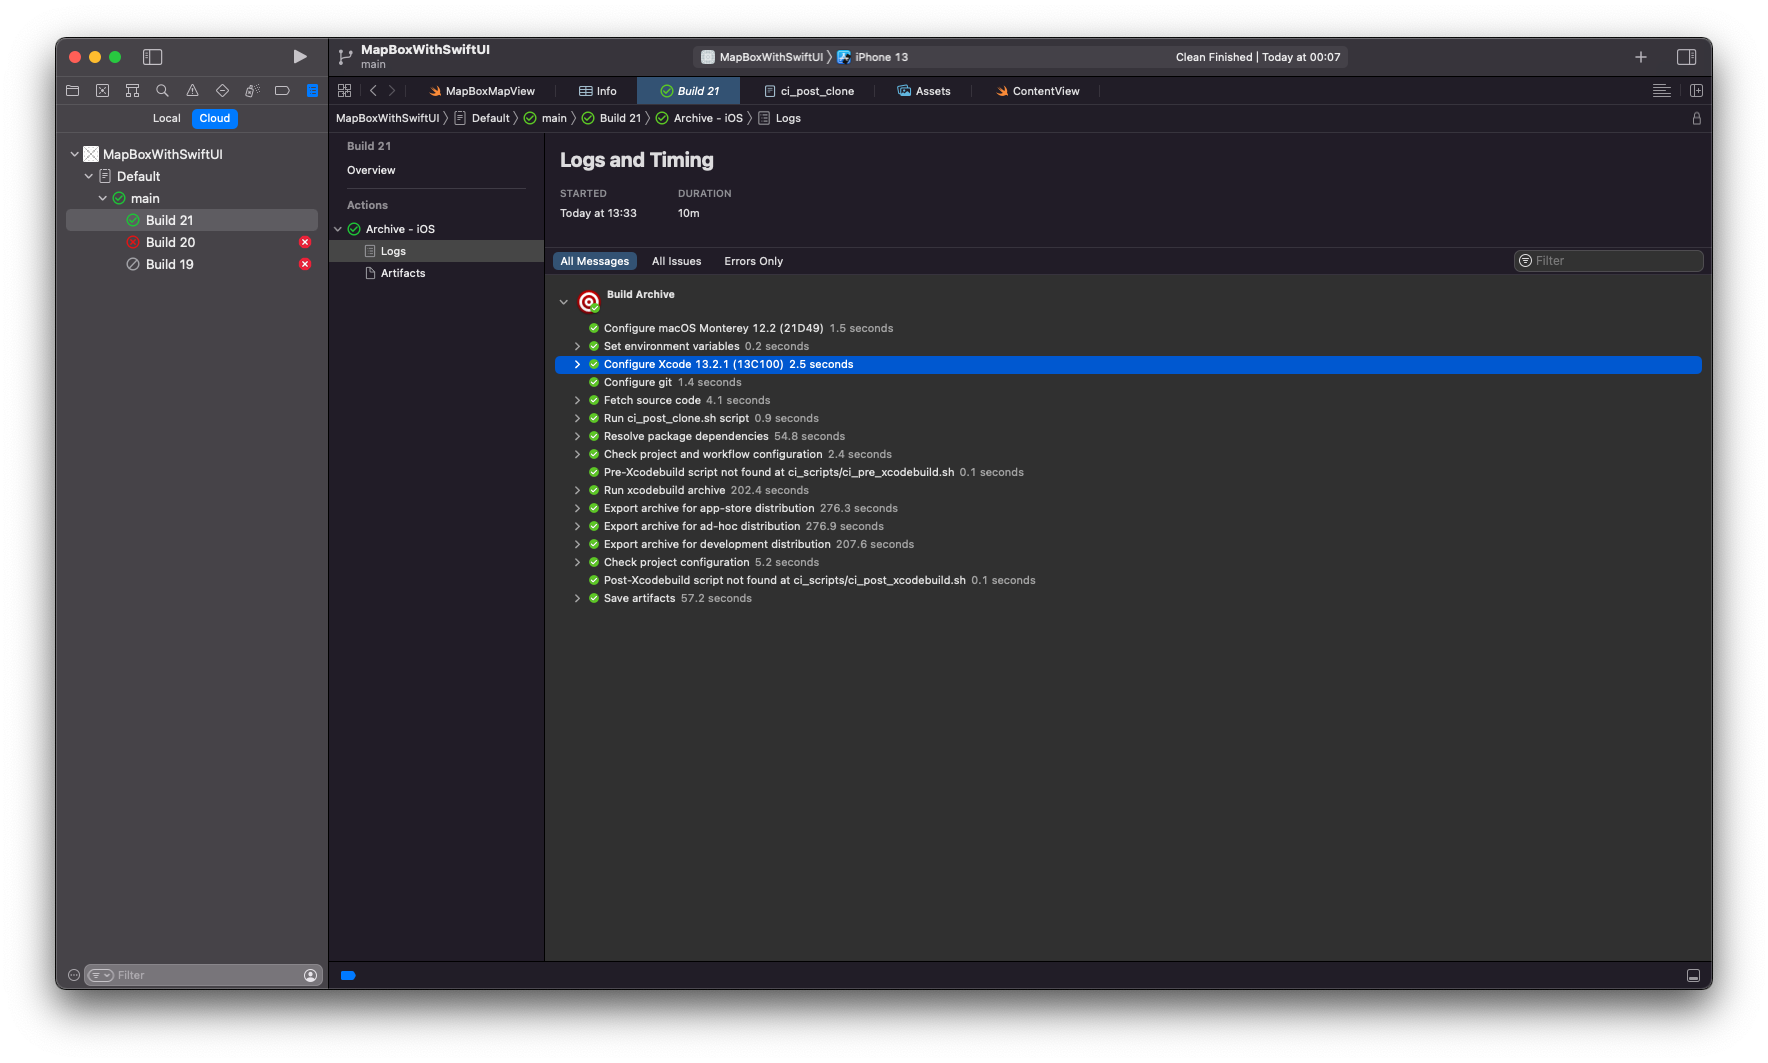This screenshot has width=1768, height=1063.
Task: Click the add editor split icon
Action: click(x=1696, y=91)
